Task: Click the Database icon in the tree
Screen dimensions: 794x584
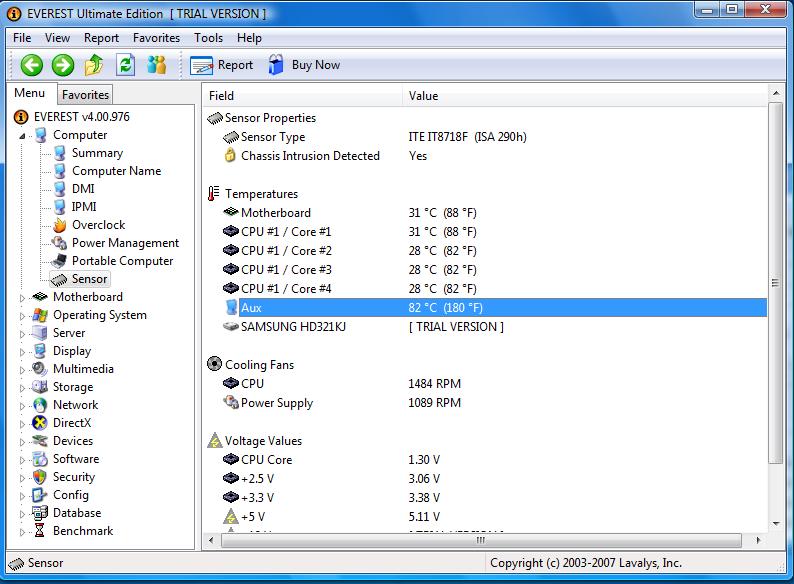Action: coord(40,513)
